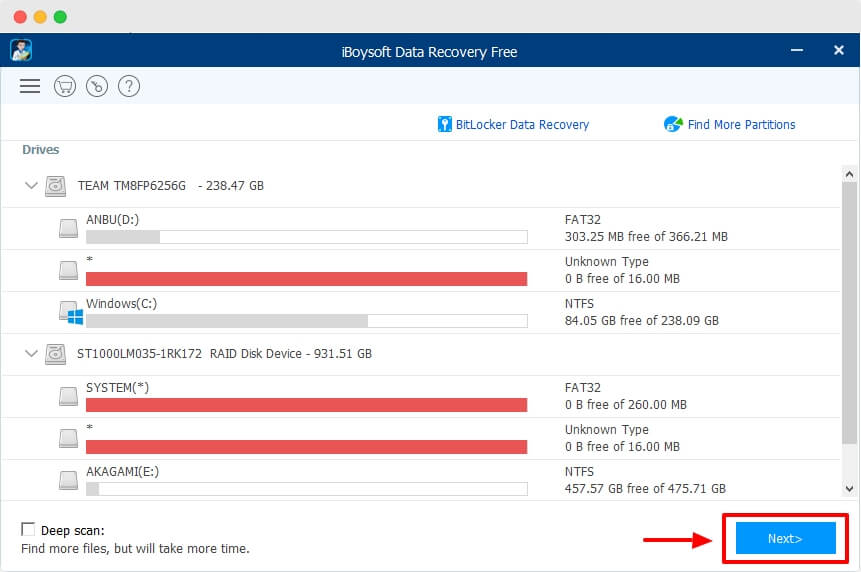This screenshot has width=861, height=572.
Task: Click the license key activation icon
Action: (97, 86)
